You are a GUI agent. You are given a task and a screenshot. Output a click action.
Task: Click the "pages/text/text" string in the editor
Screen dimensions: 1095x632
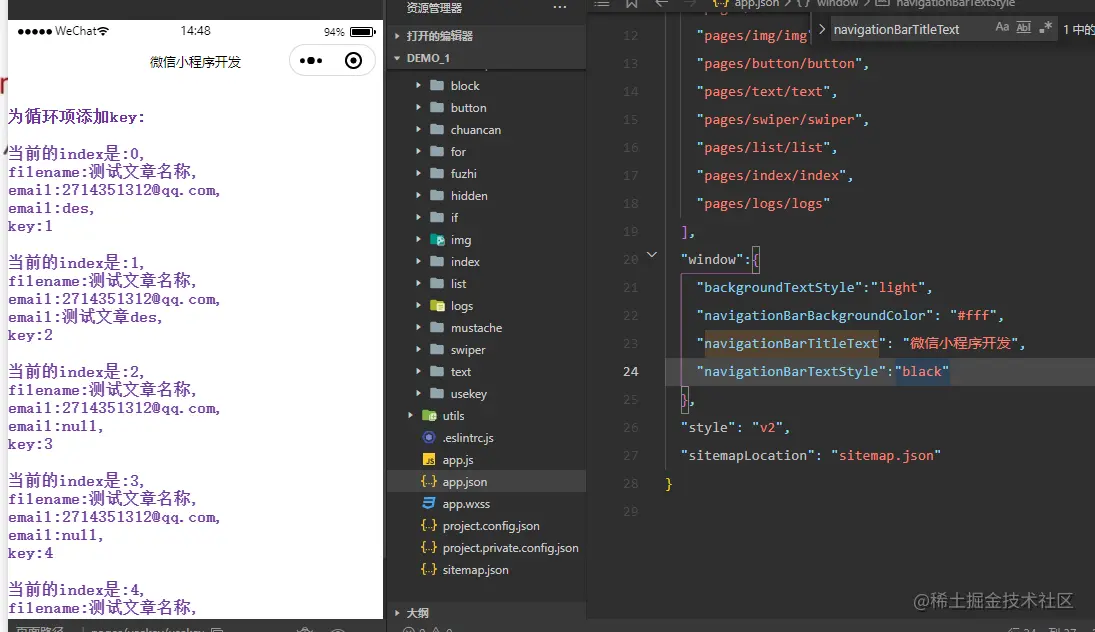[x=763, y=91]
